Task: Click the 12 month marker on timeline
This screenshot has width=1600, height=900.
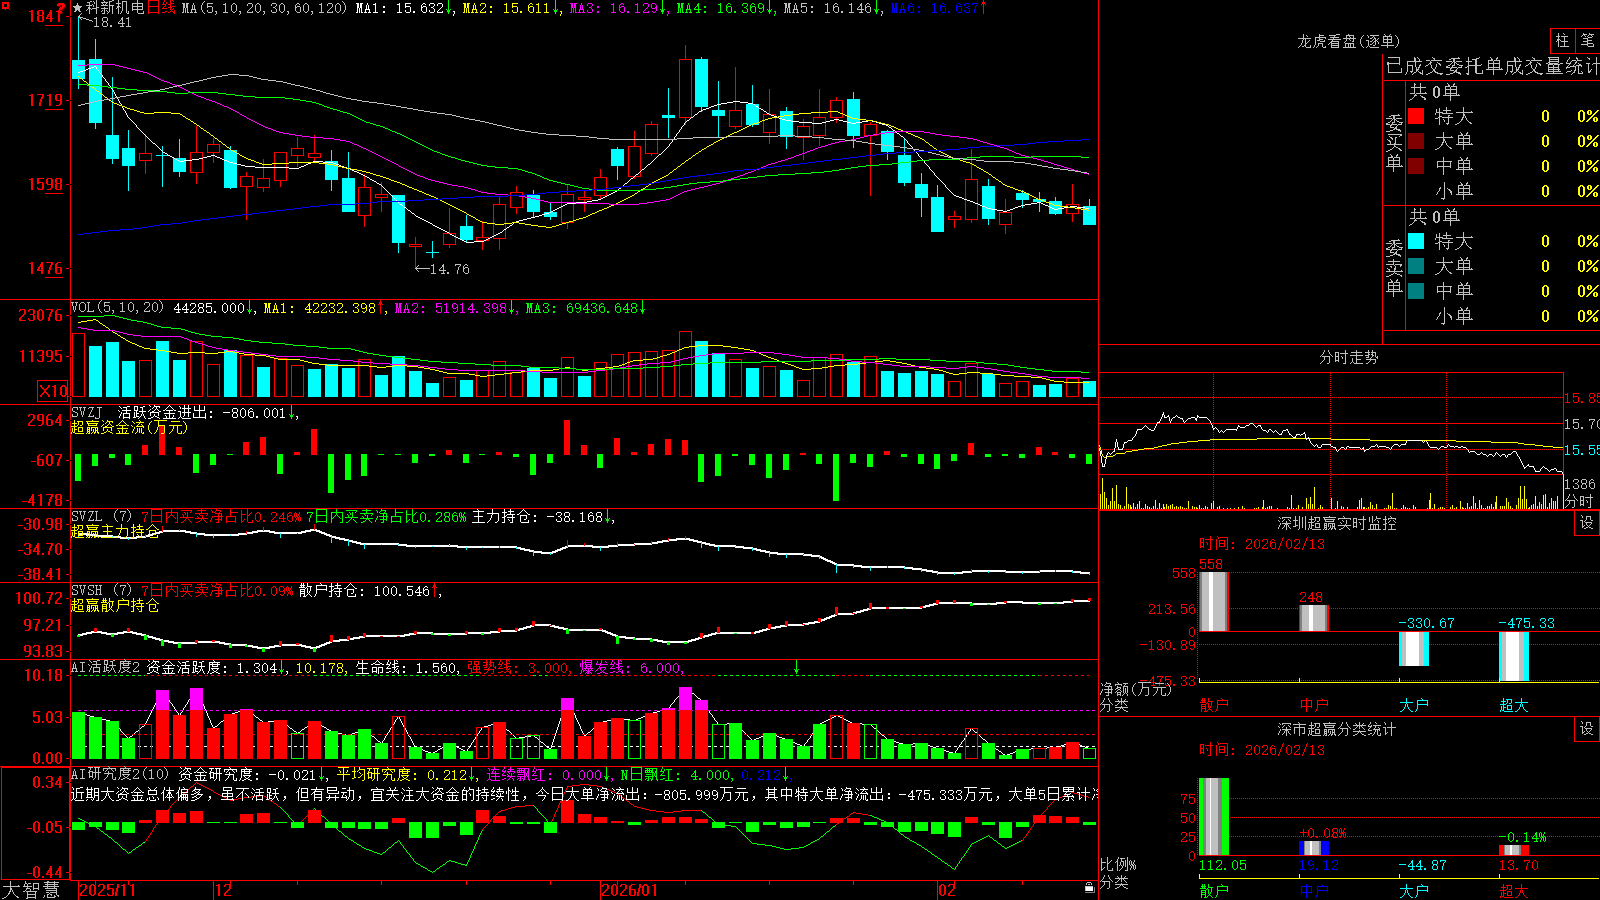Action: pos(224,890)
